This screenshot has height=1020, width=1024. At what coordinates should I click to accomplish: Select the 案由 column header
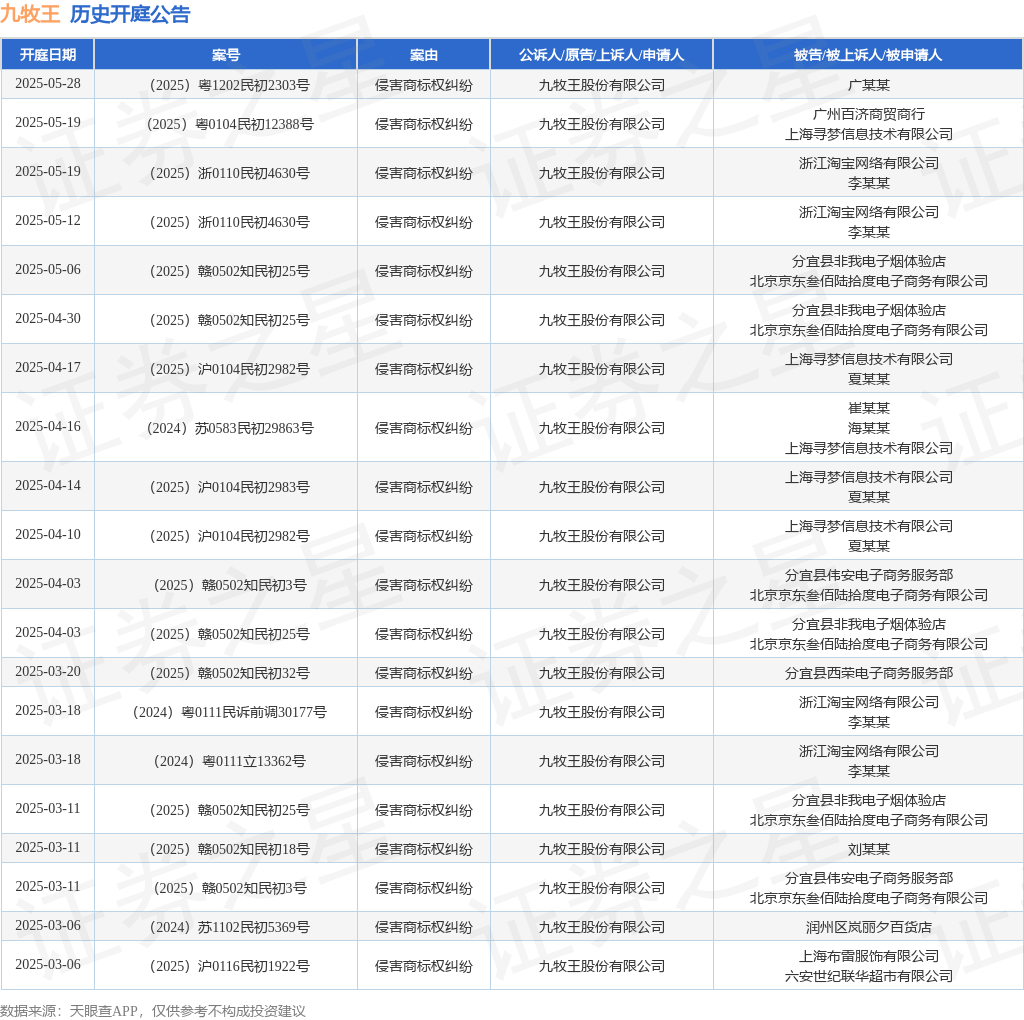tap(424, 55)
